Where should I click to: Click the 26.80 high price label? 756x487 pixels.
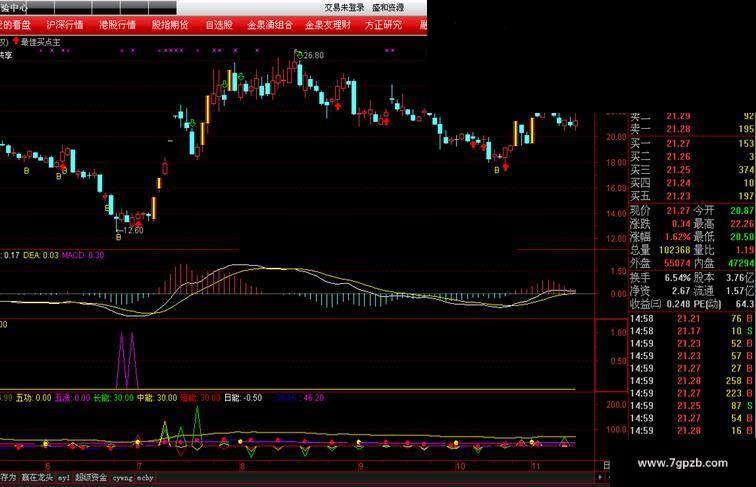tap(314, 55)
